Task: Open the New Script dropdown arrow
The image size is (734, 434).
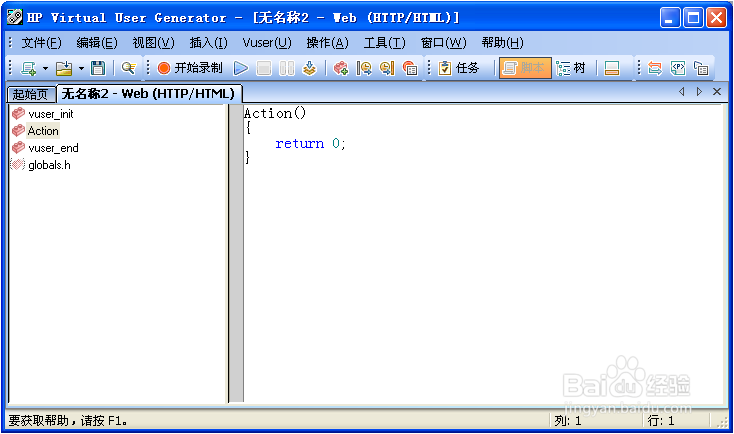Action: (x=45, y=68)
